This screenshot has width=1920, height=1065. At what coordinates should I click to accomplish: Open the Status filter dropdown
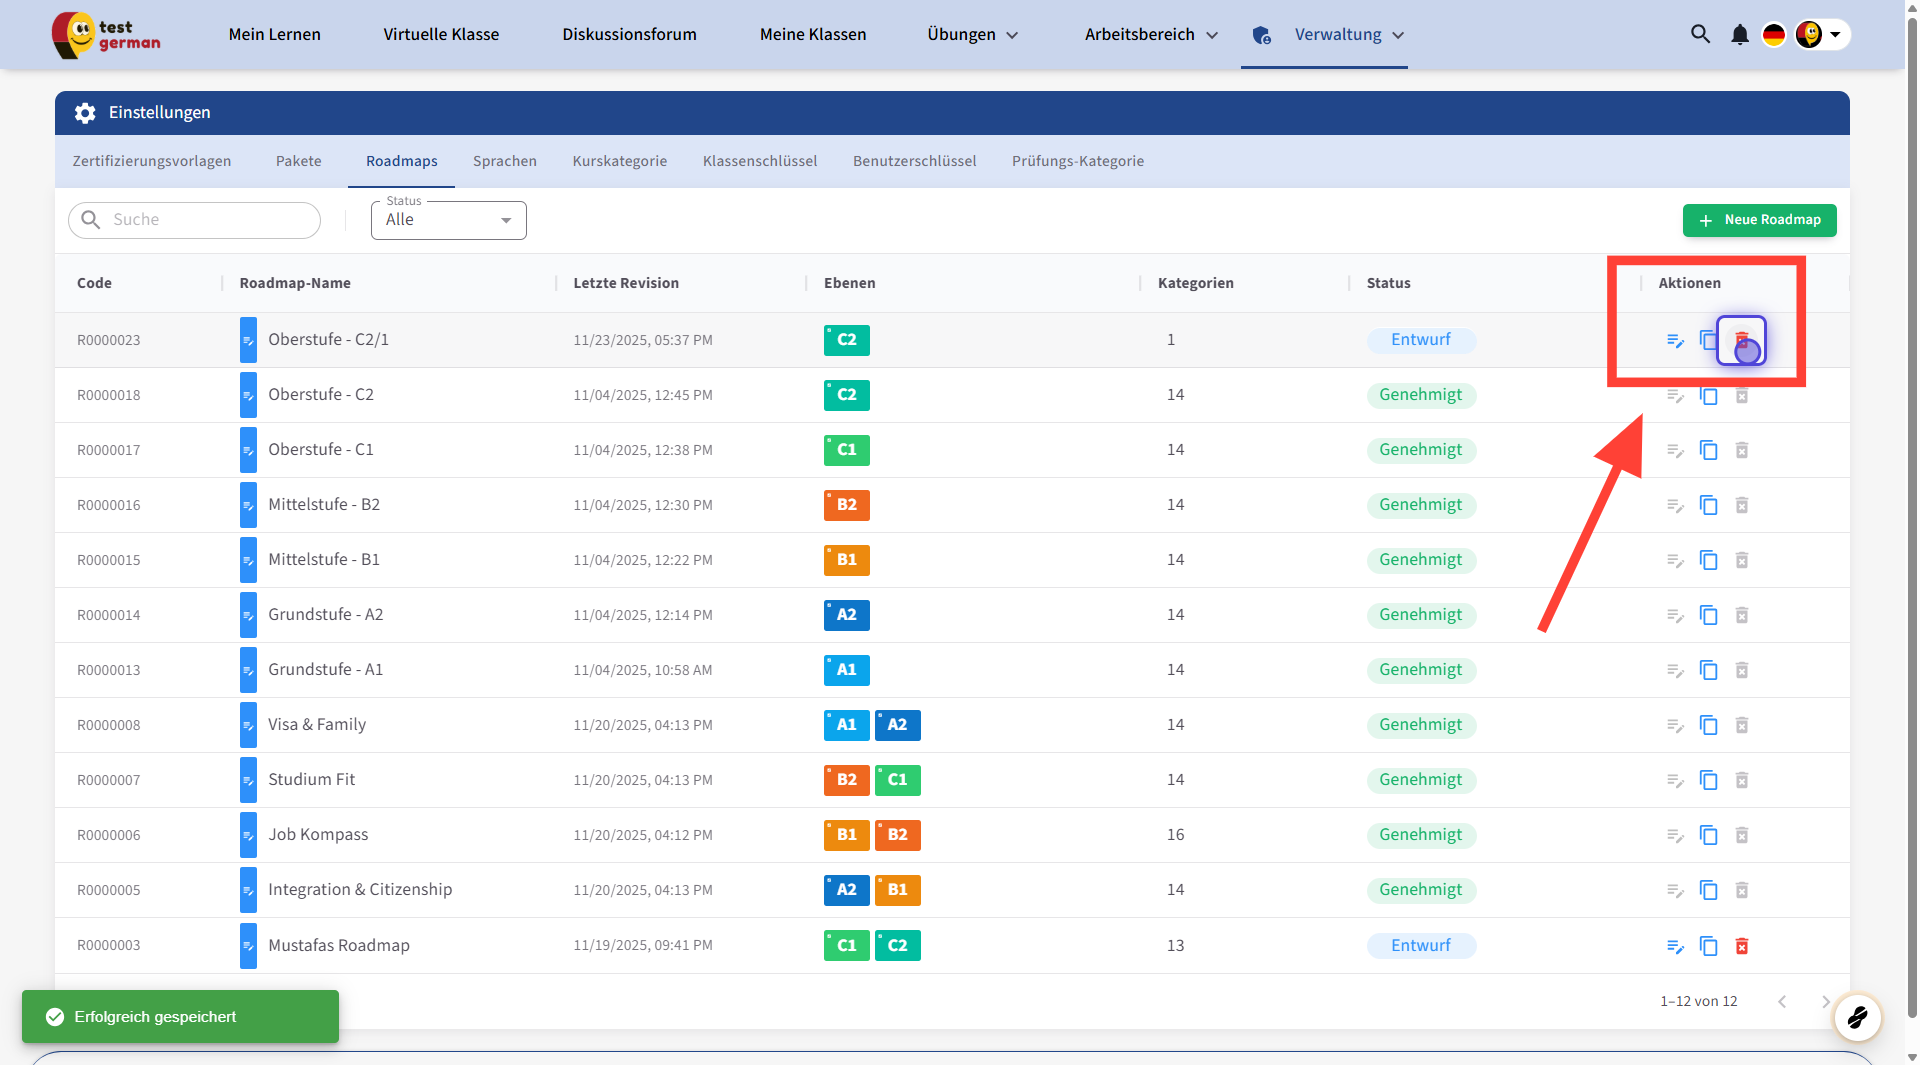point(448,220)
